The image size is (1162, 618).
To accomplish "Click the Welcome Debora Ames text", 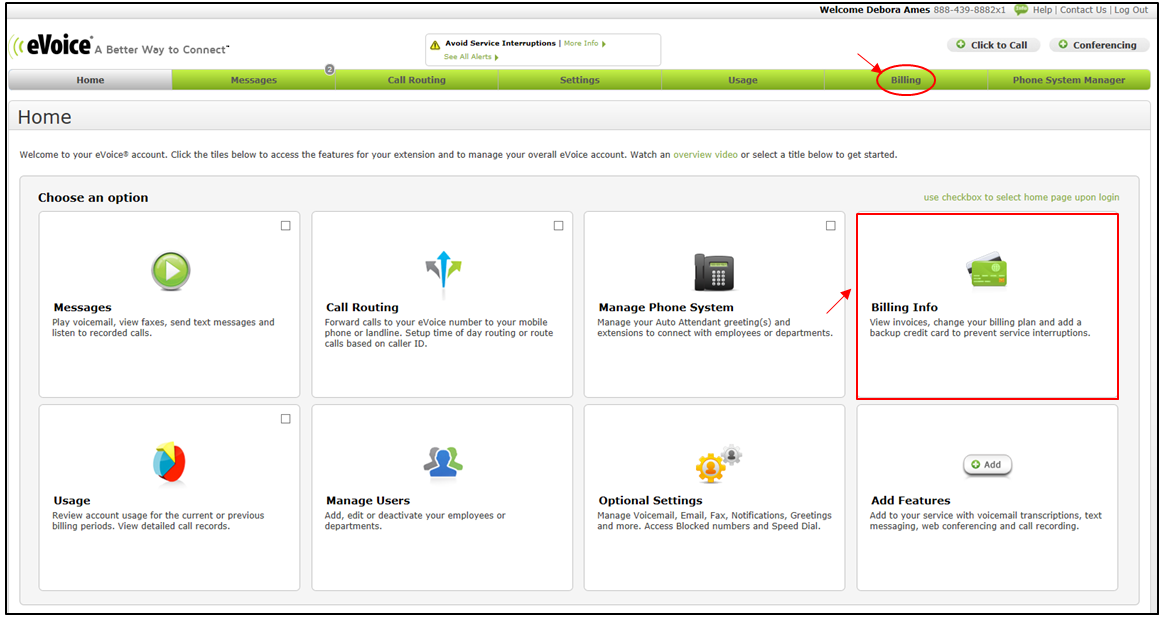I will pos(872,10).
